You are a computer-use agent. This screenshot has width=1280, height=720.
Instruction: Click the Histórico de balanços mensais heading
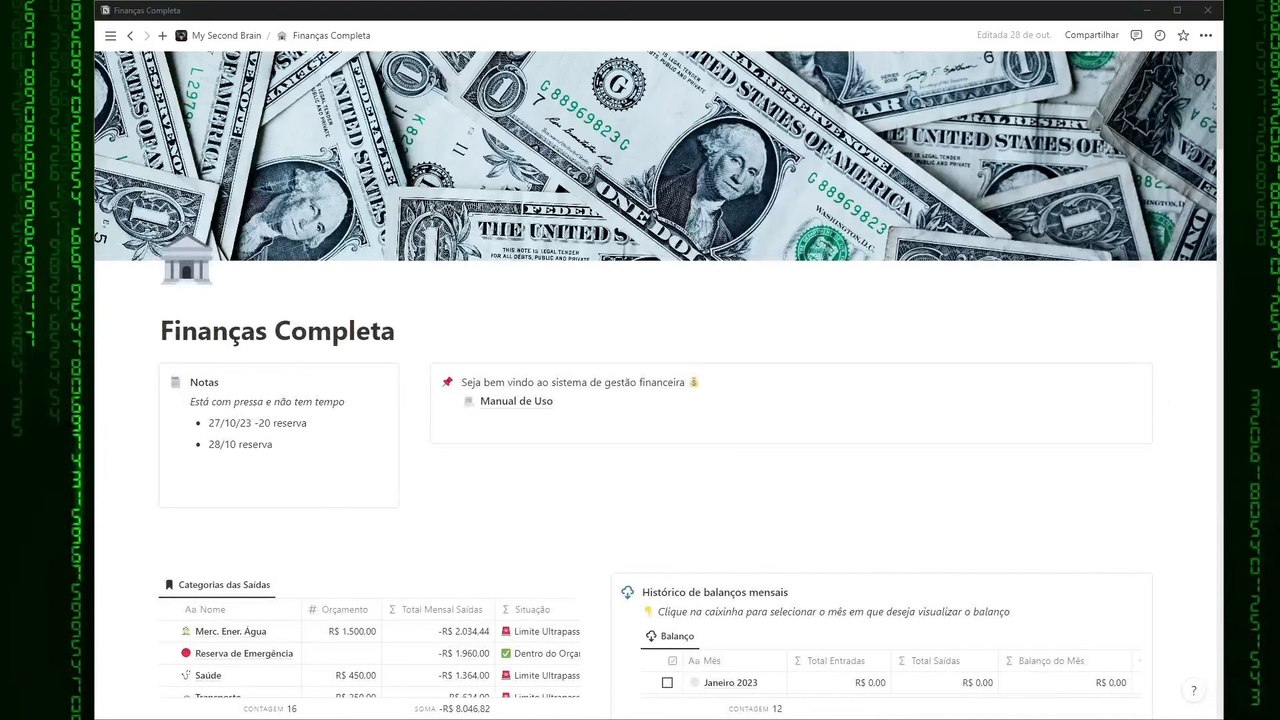coord(715,592)
